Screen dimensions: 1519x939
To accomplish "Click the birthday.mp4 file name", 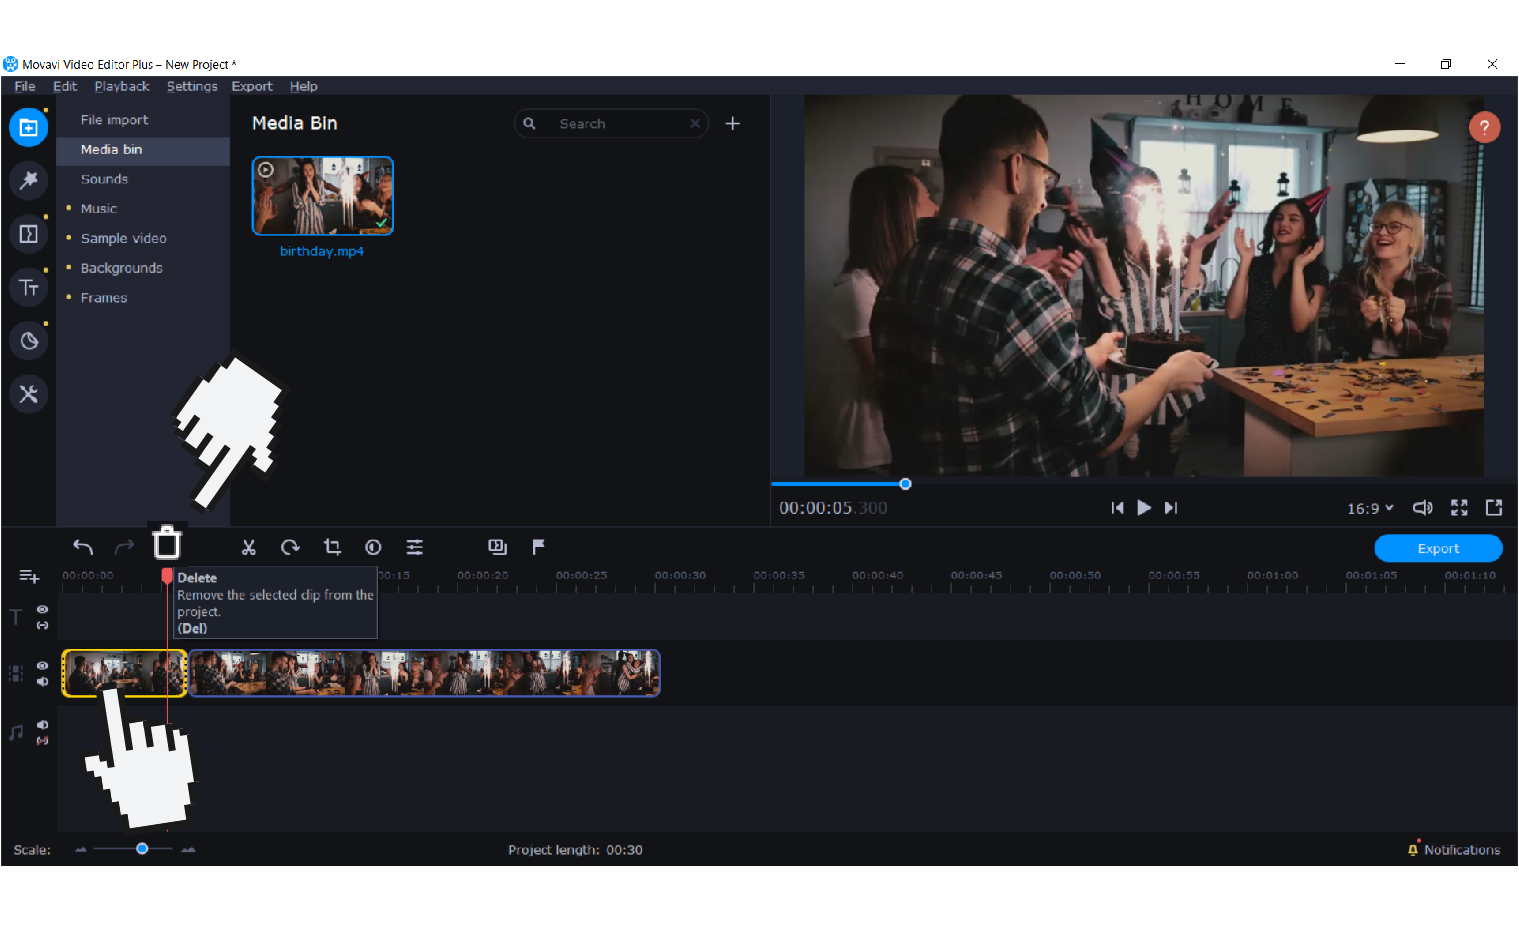I will point(322,252).
